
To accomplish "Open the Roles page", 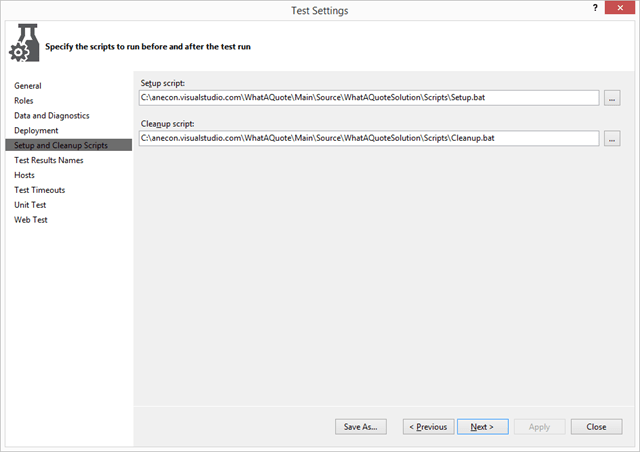I will point(24,101).
